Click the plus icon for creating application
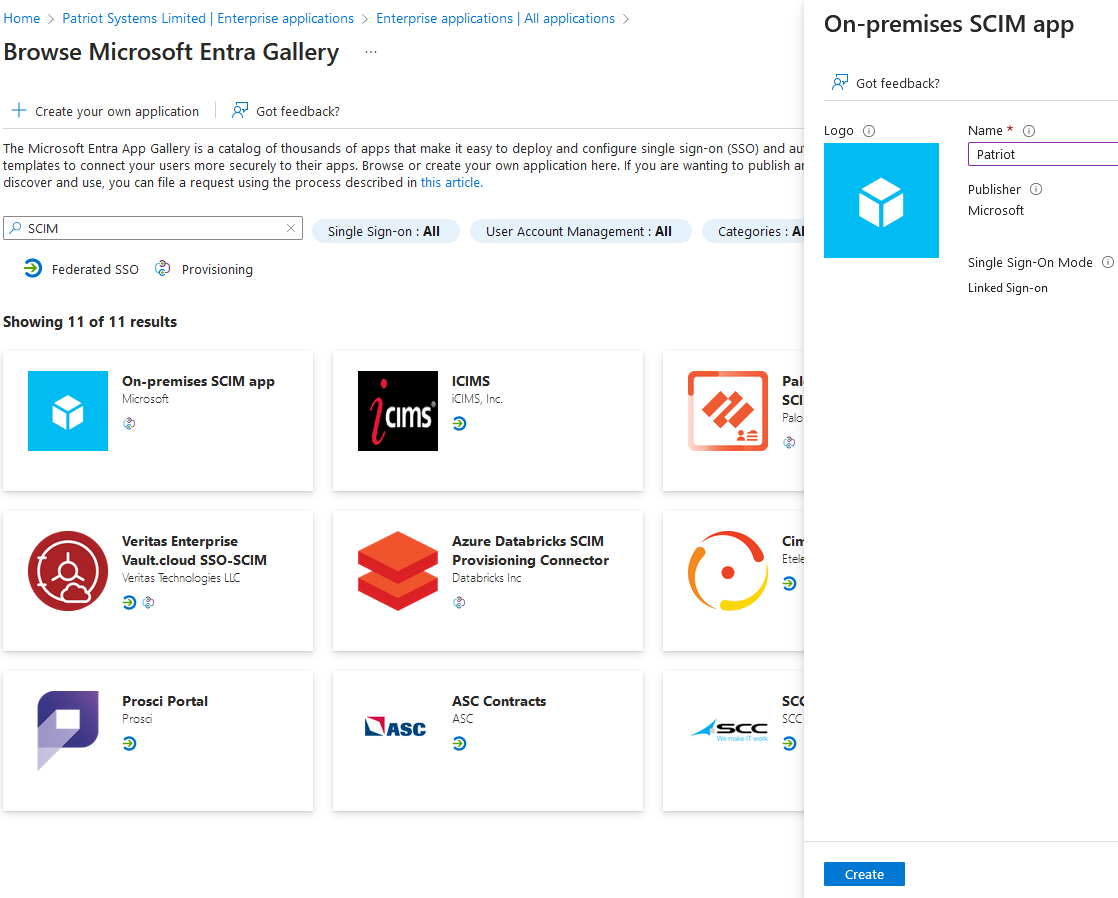The height and width of the screenshot is (898, 1118). coord(19,111)
